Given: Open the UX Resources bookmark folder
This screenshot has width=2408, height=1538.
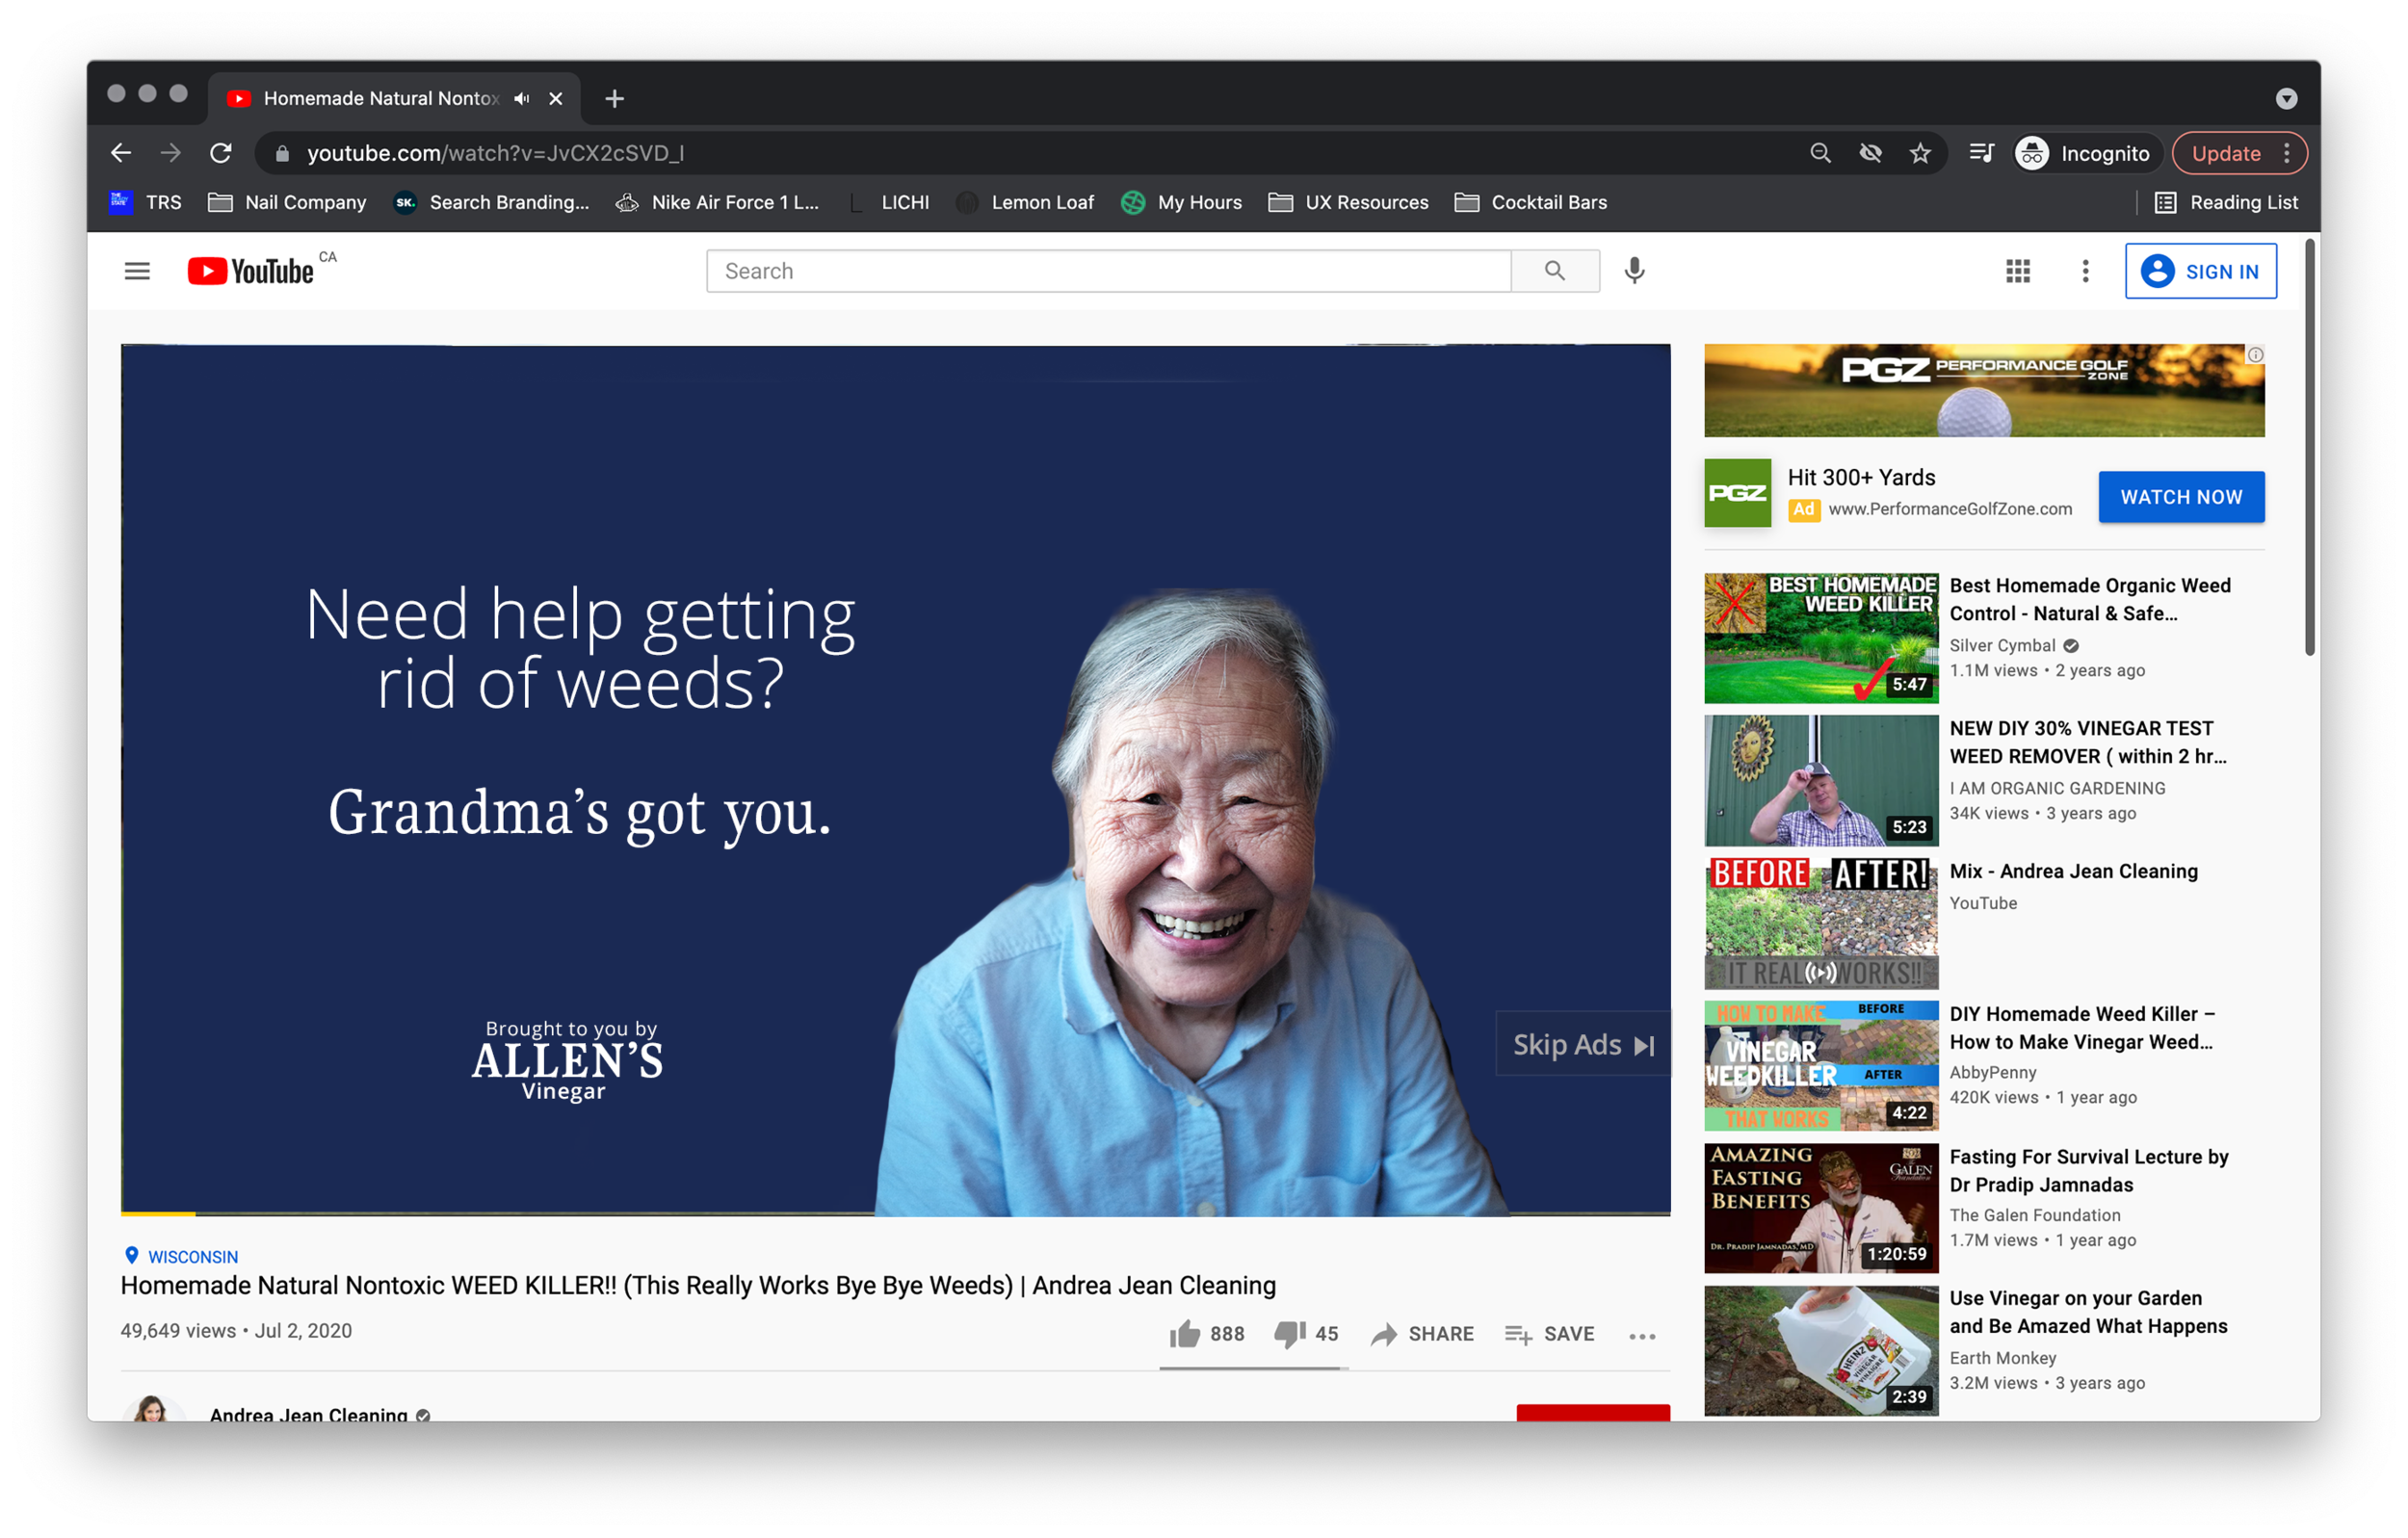Looking at the screenshot, I should [1349, 202].
